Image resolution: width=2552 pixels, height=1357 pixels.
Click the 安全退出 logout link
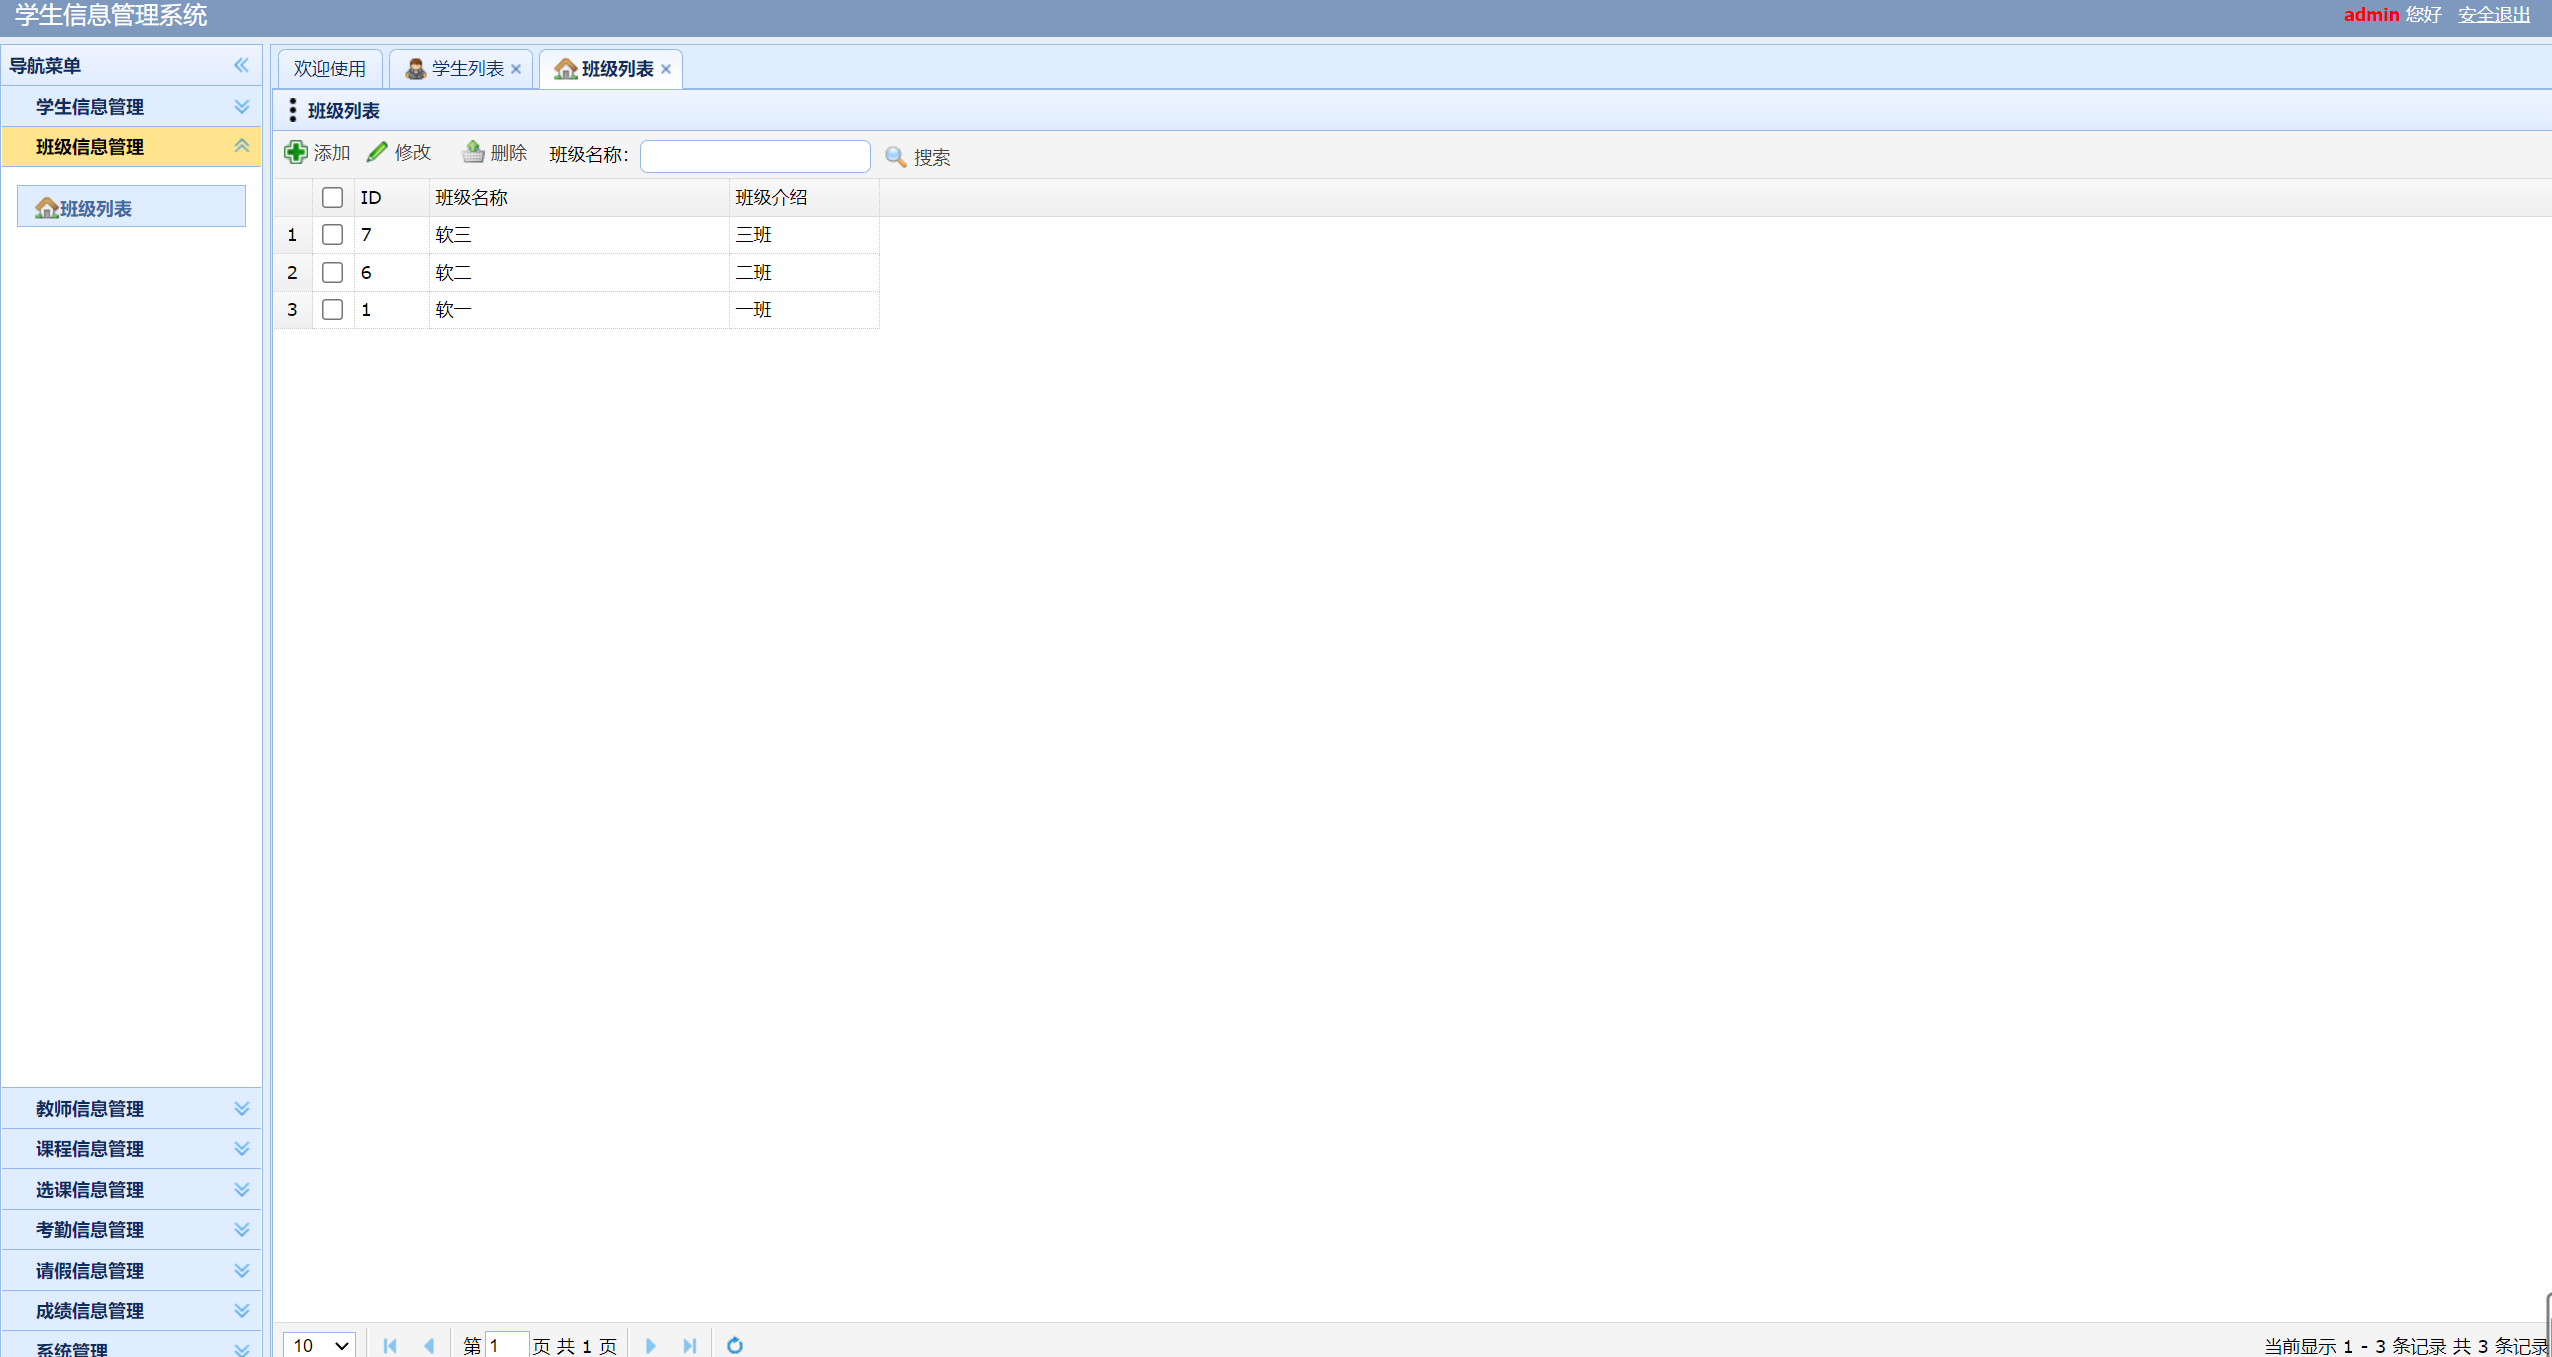click(2494, 15)
